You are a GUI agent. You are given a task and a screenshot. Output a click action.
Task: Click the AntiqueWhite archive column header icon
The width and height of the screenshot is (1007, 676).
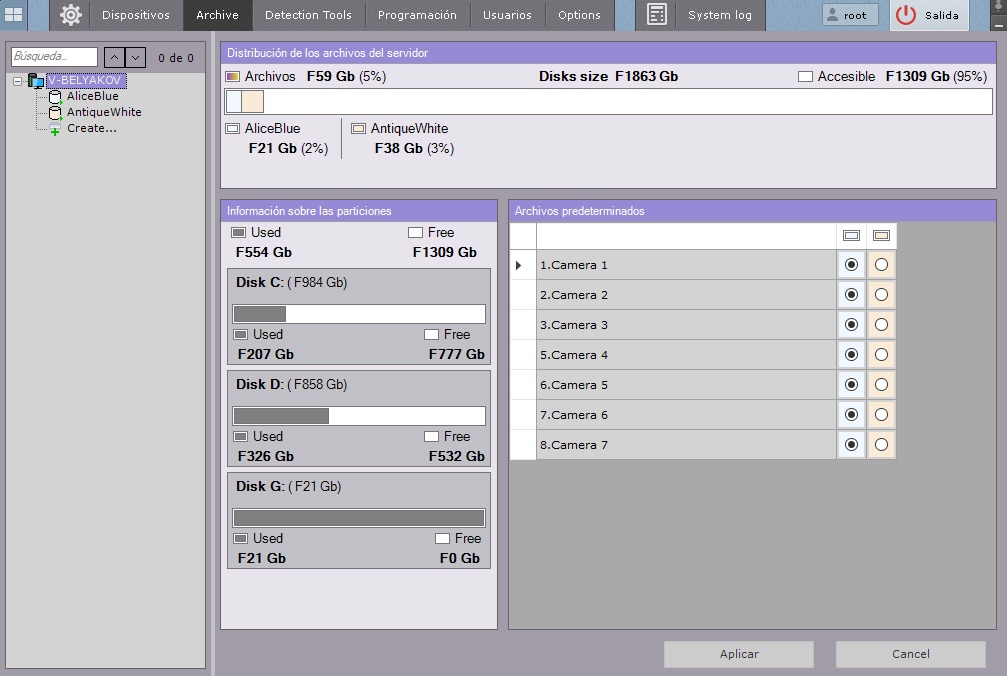881,236
